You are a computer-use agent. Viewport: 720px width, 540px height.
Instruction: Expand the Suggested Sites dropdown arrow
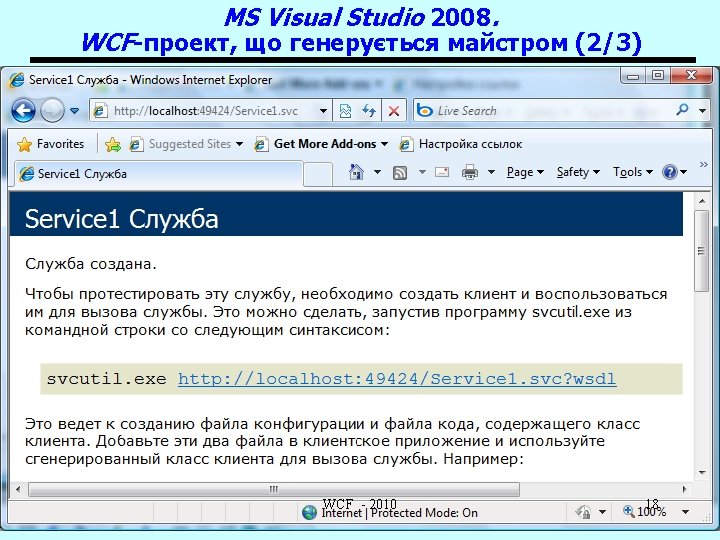coord(239,144)
